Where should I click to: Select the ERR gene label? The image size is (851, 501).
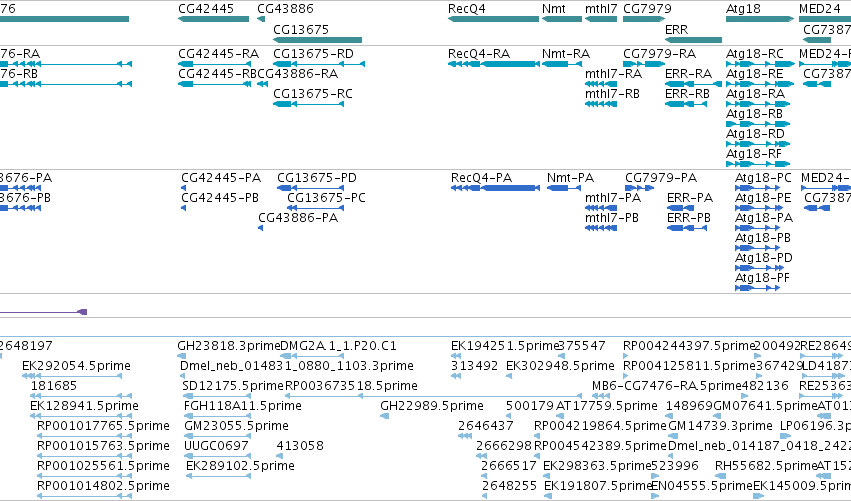point(676,30)
